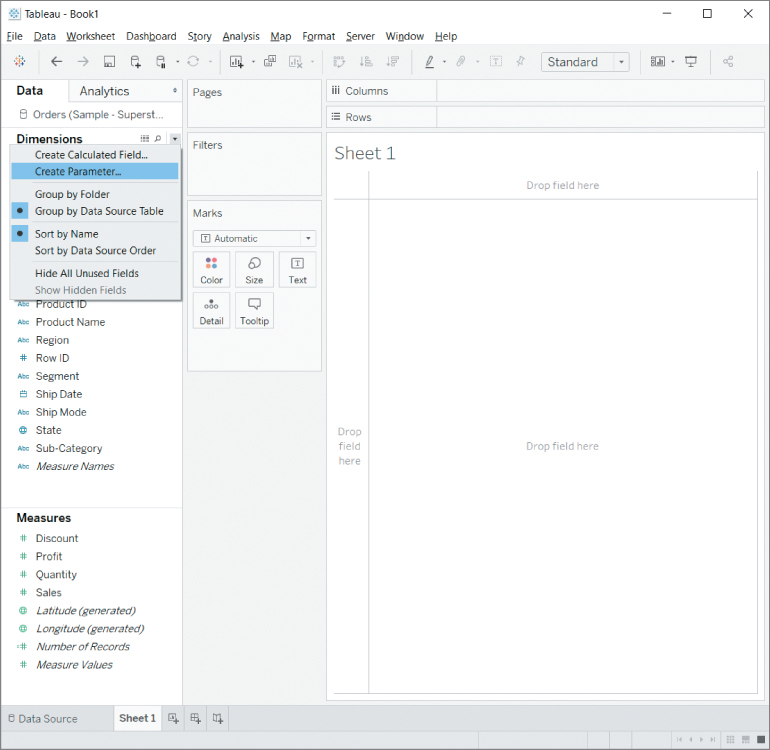The width and height of the screenshot is (770, 750).
Task: Click the Duplicate sheet icon
Action: (270, 61)
